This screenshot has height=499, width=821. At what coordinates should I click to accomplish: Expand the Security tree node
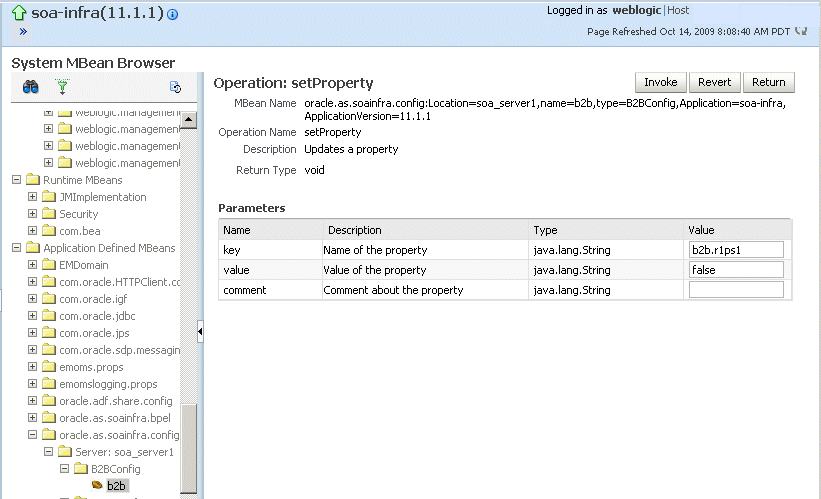click(32, 213)
